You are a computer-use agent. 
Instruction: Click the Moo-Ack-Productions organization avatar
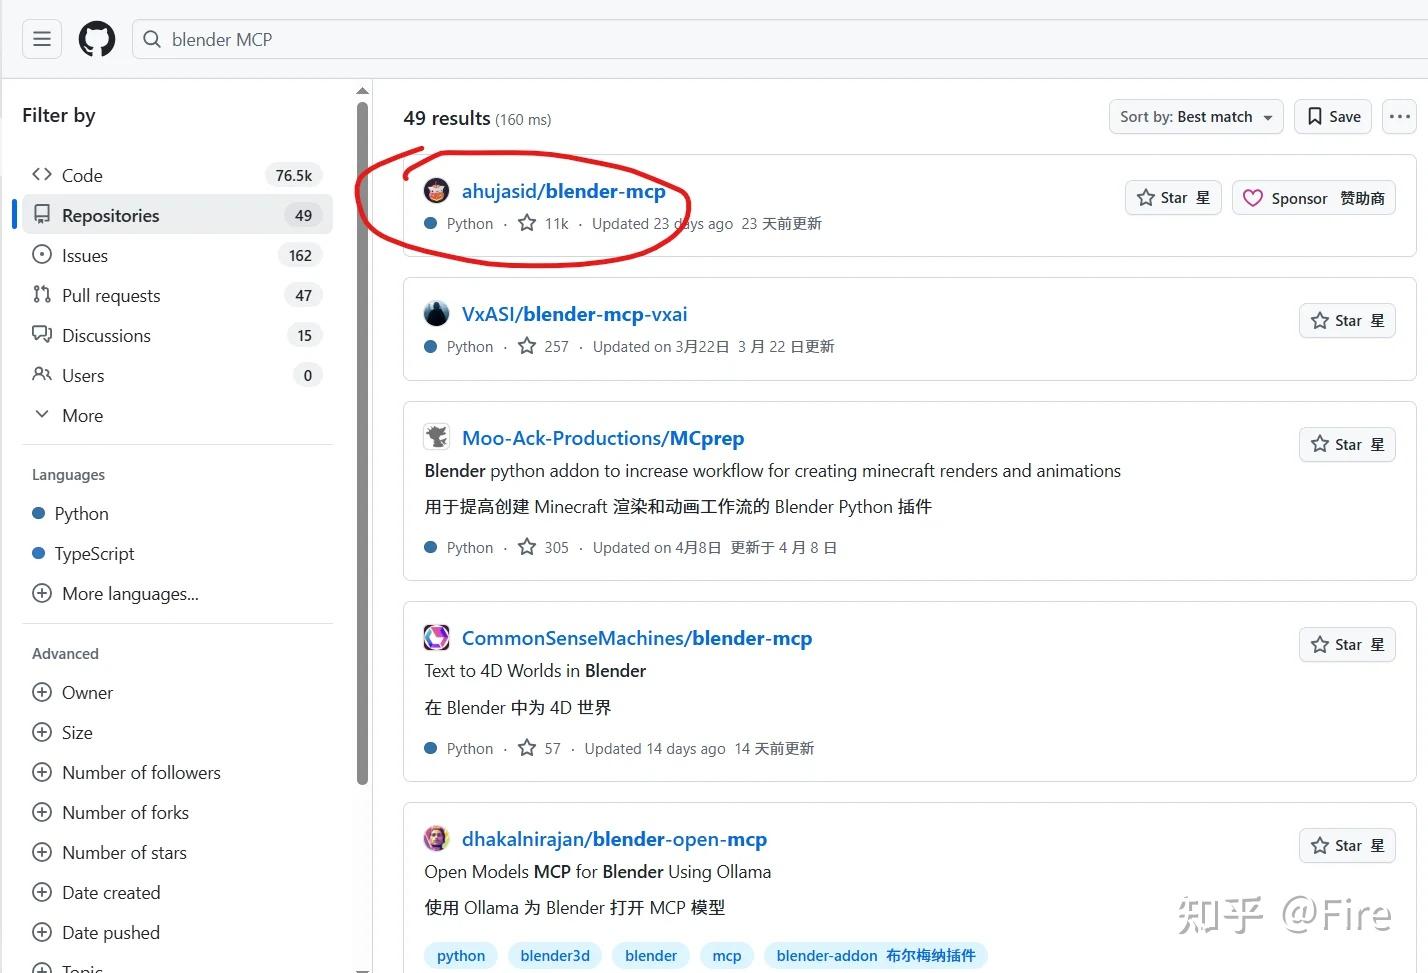pos(436,437)
